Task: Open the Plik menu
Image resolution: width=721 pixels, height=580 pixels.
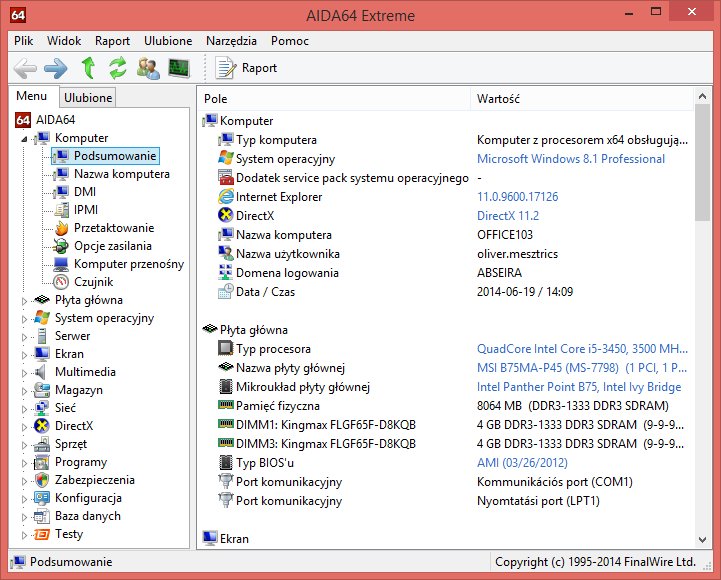Action: (x=23, y=41)
